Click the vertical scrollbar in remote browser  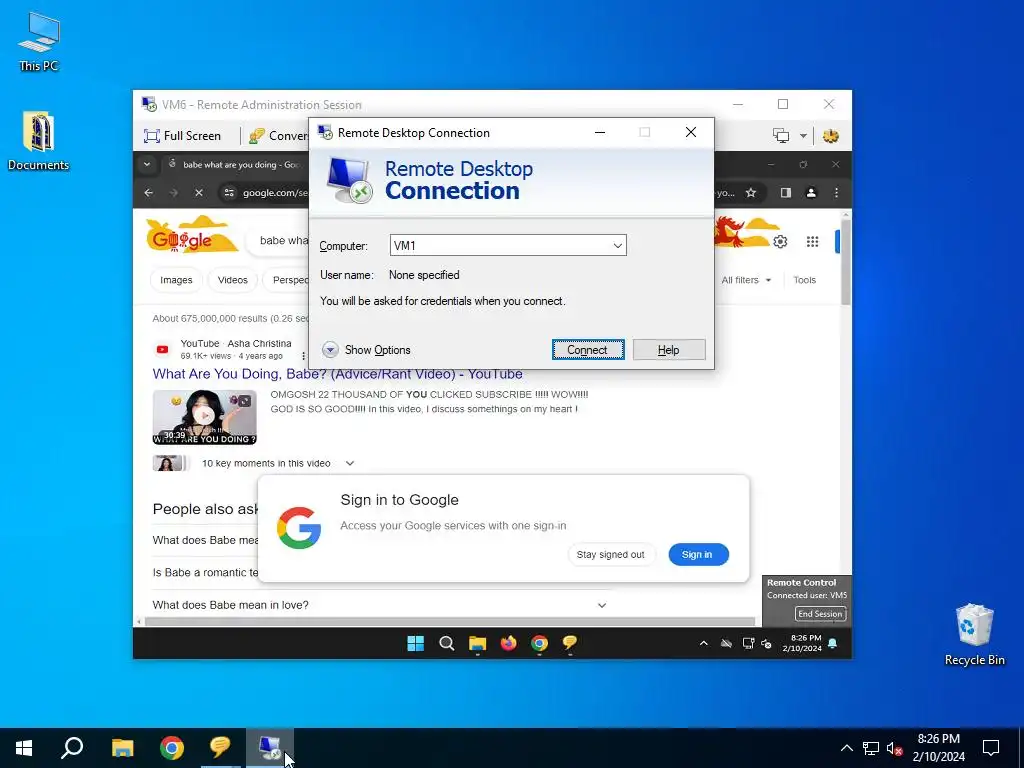[846, 263]
